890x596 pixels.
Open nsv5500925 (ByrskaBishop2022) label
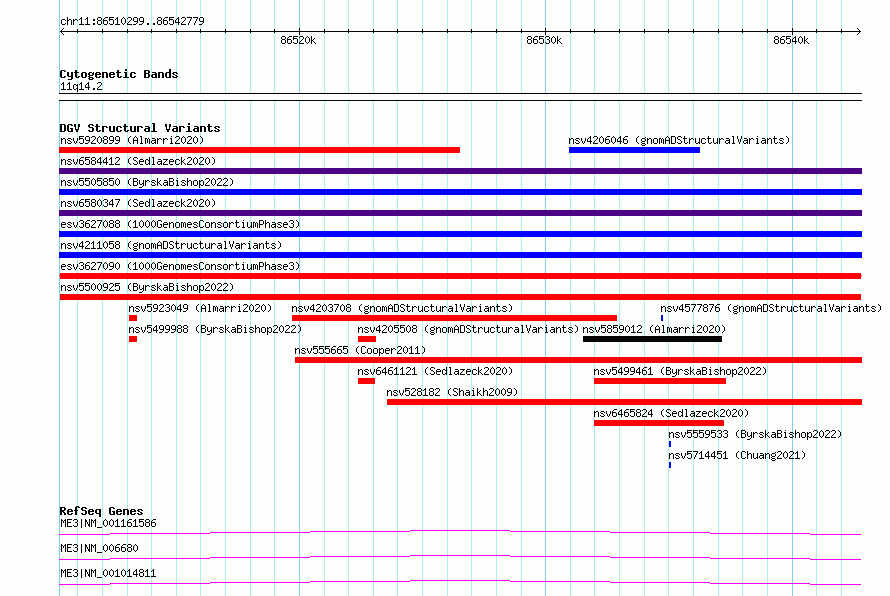(x=147, y=287)
